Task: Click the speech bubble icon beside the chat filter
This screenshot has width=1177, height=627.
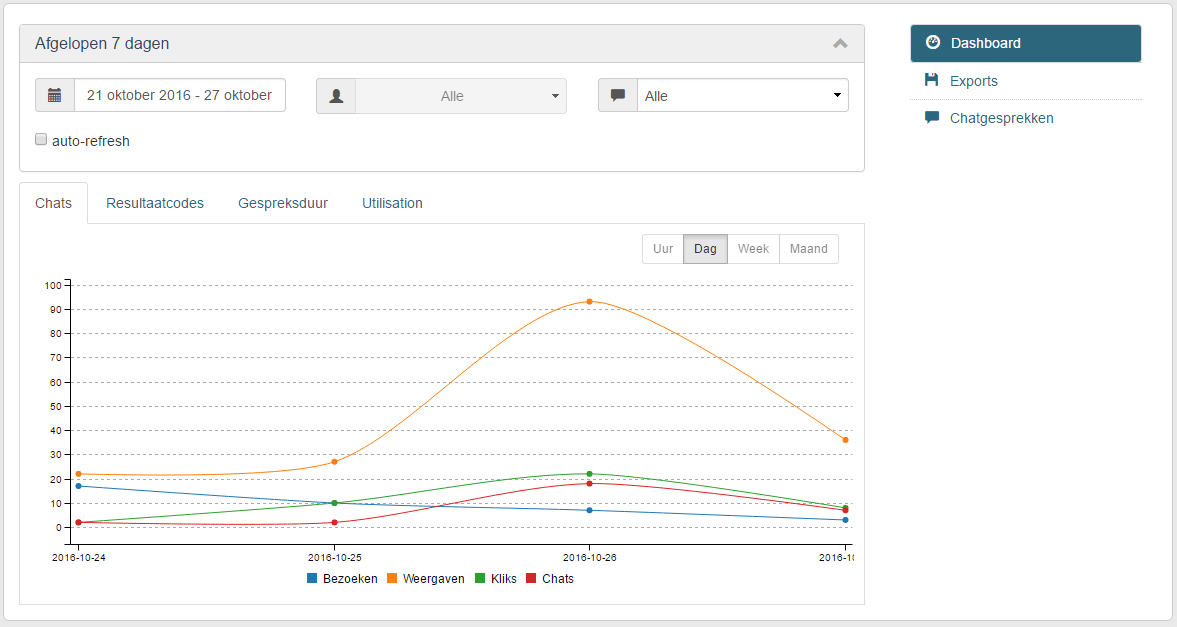Action: (618, 95)
